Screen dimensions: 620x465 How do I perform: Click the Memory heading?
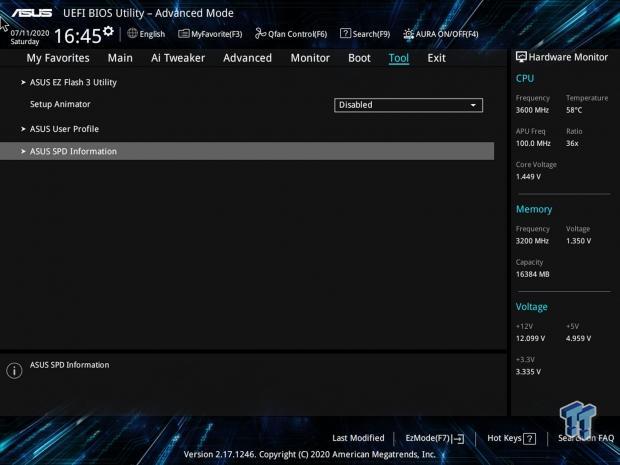(x=534, y=209)
